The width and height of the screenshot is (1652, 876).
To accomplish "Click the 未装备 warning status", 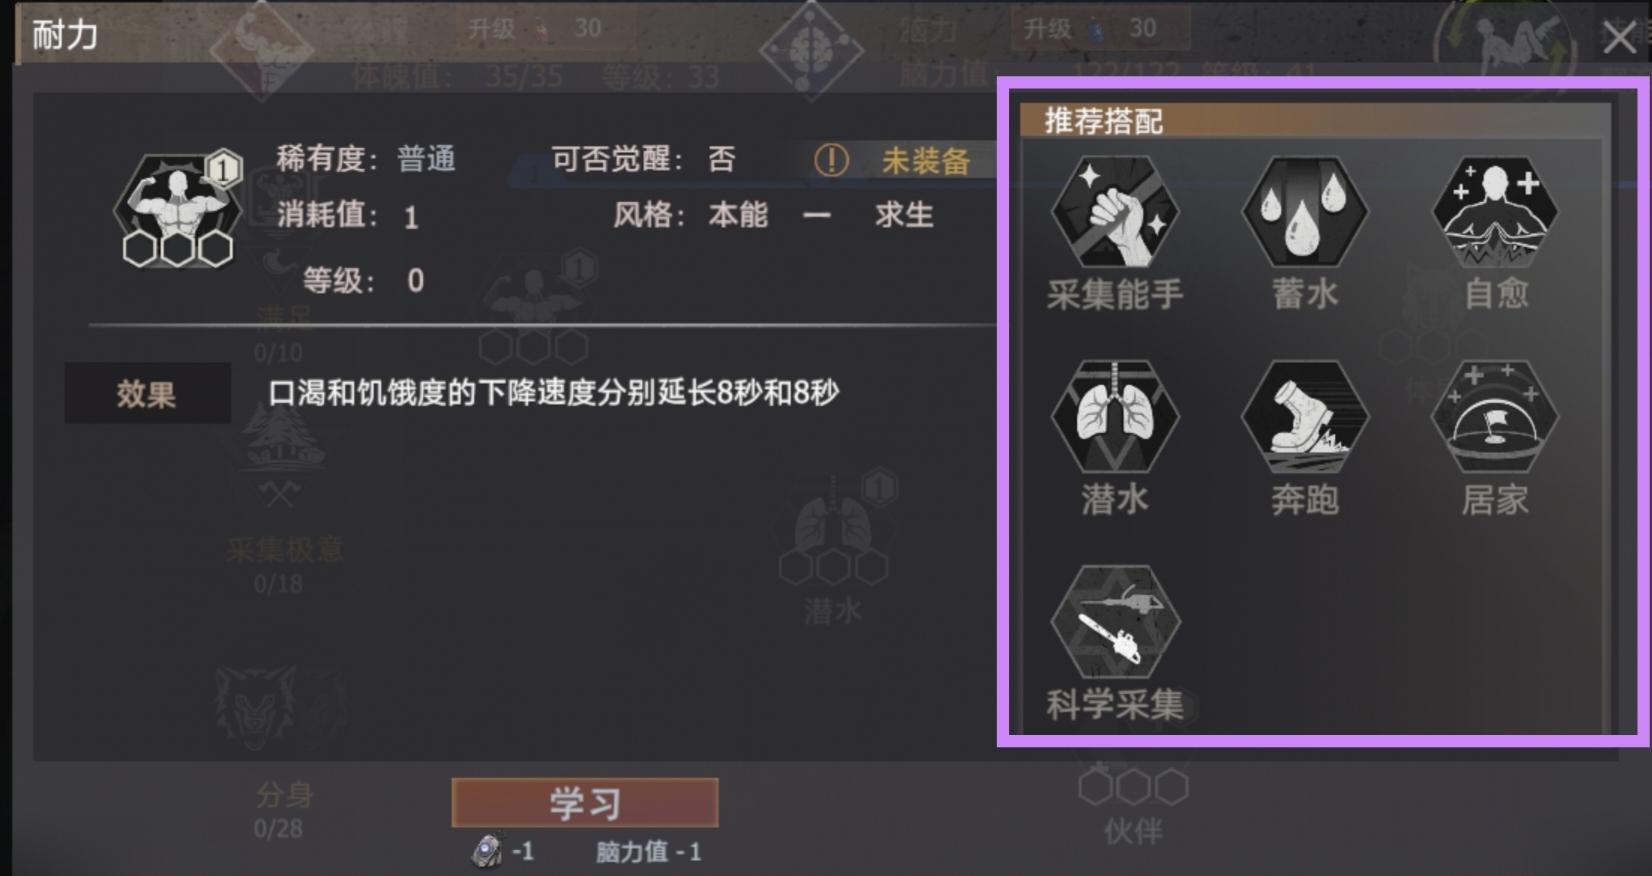I will 892,160.
